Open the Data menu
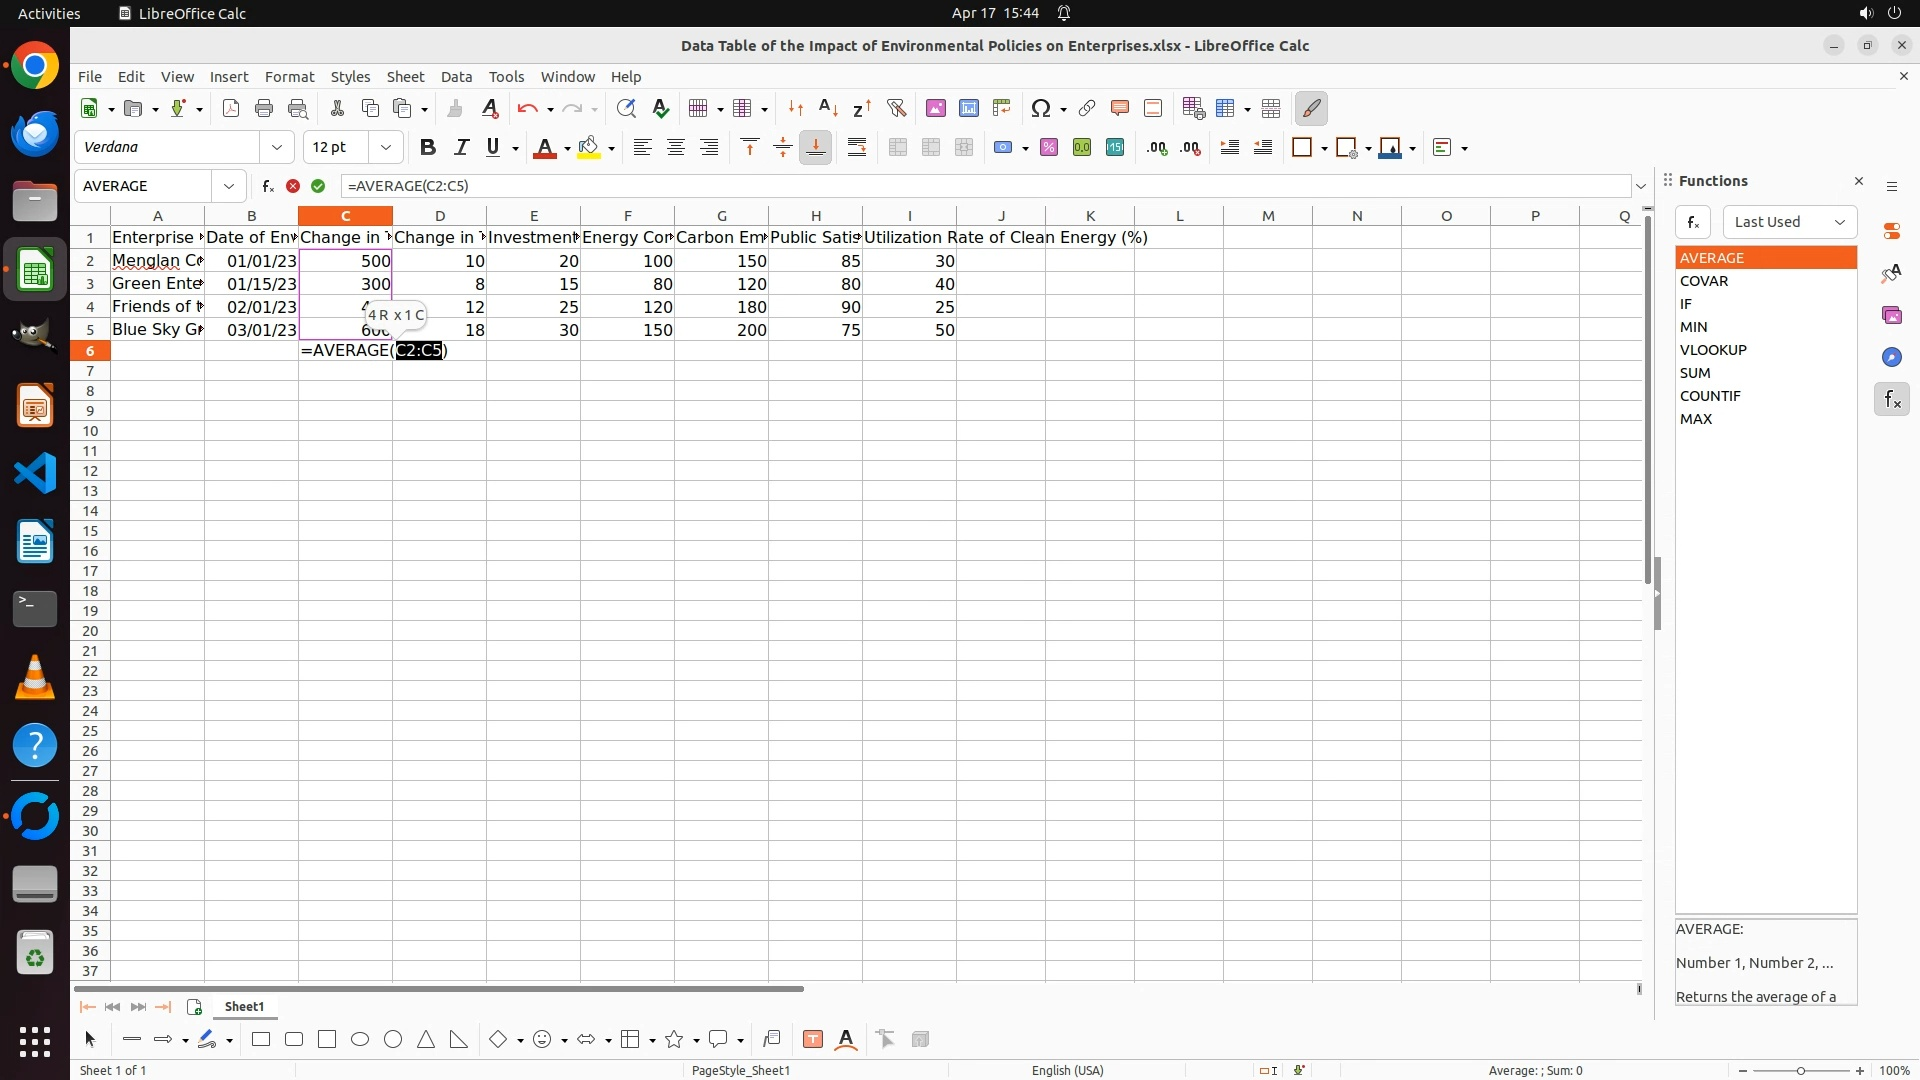Viewport: 1920px width, 1080px height. click(x=456, y=77)
